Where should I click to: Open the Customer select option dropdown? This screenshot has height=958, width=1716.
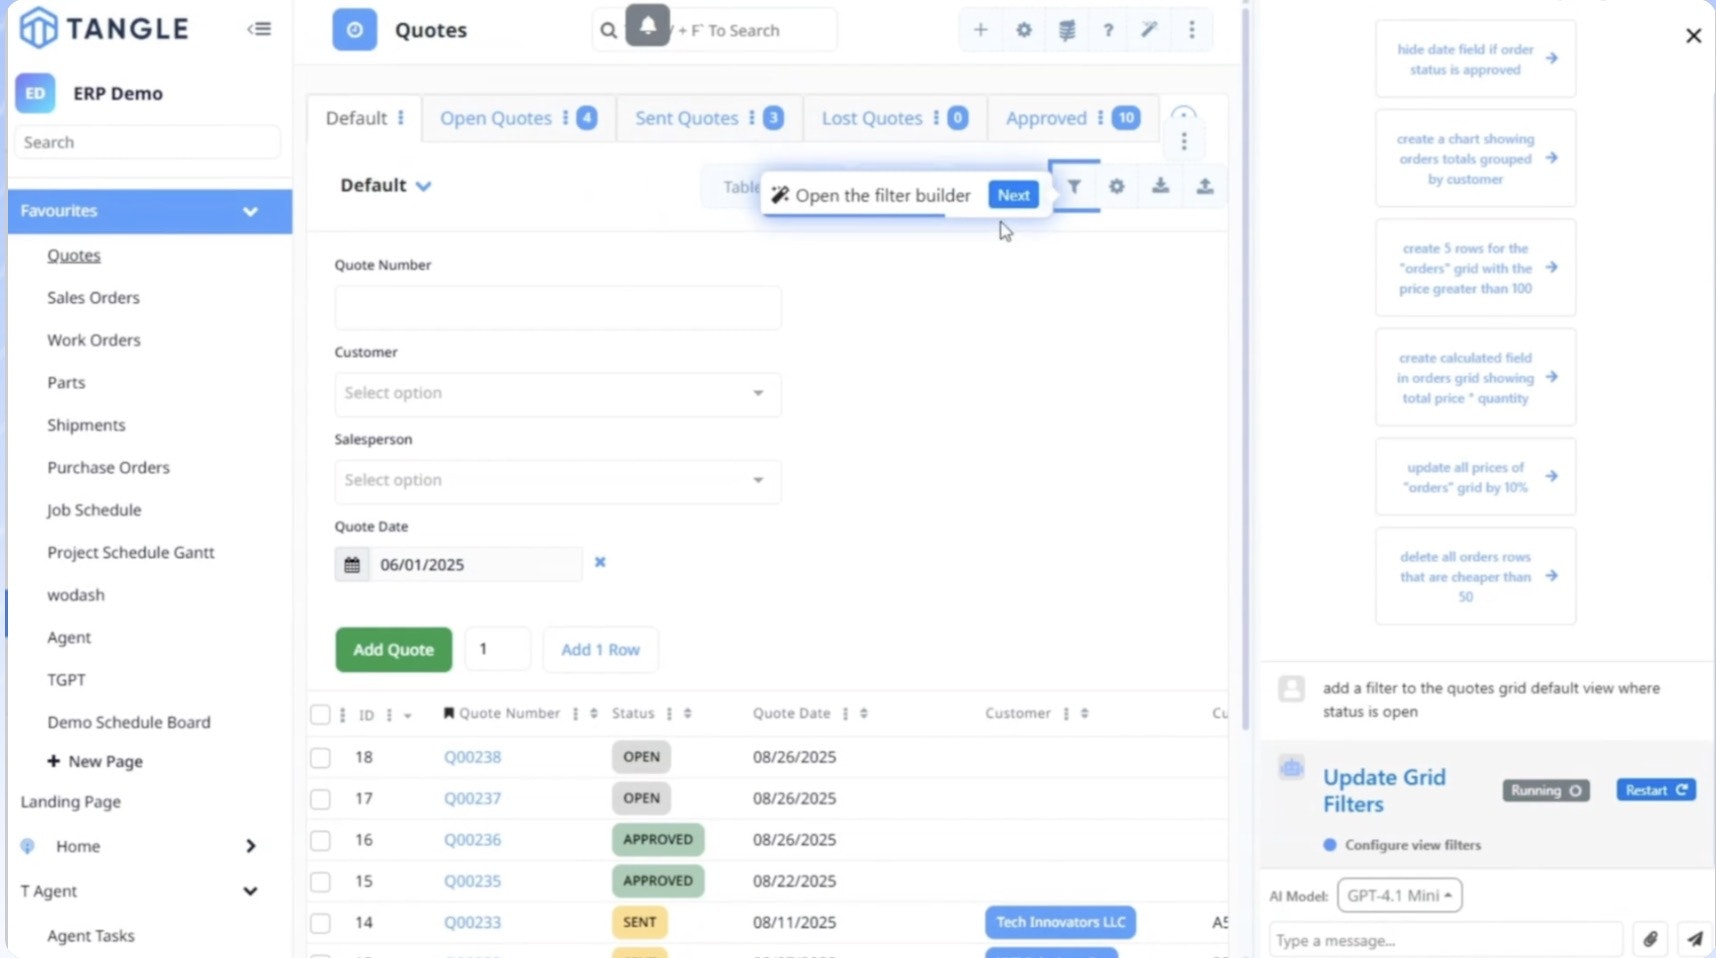click(x=557, y=394)
